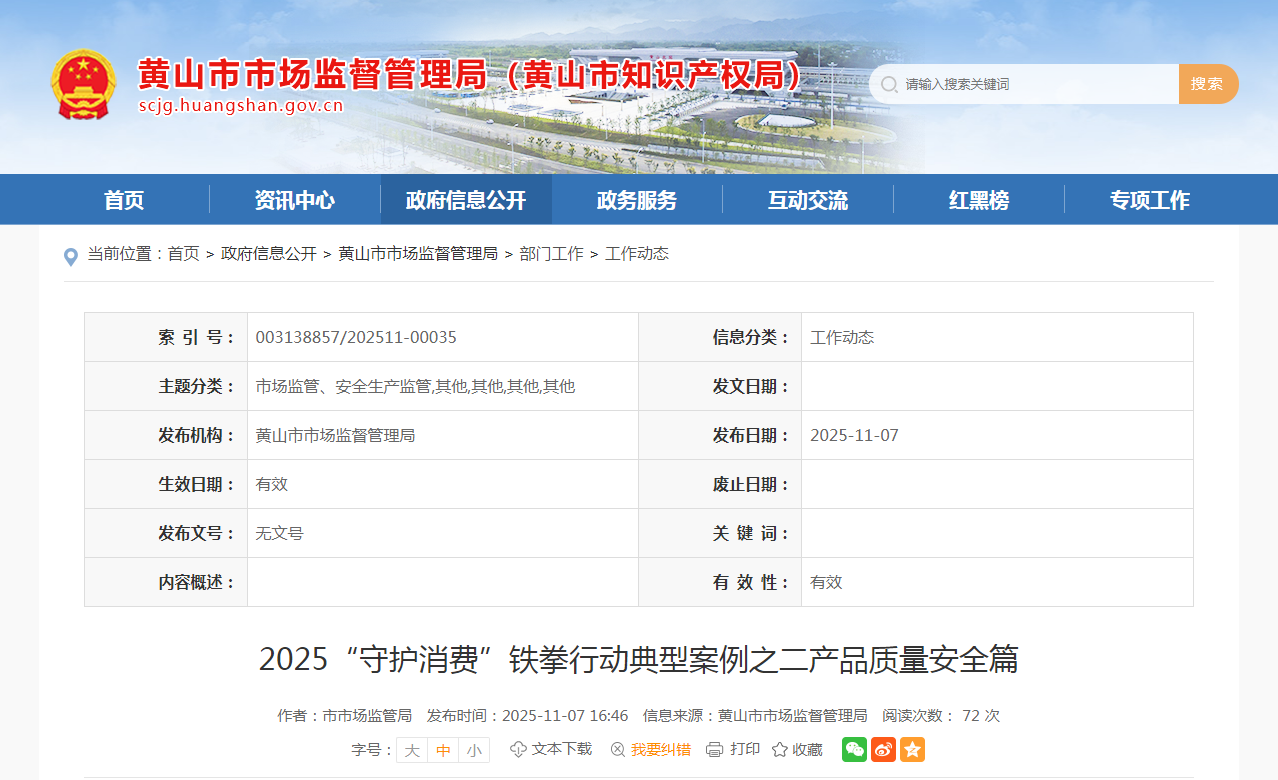Share the article to Weibo
The image size is (1278, 780).
click(881, 748)
